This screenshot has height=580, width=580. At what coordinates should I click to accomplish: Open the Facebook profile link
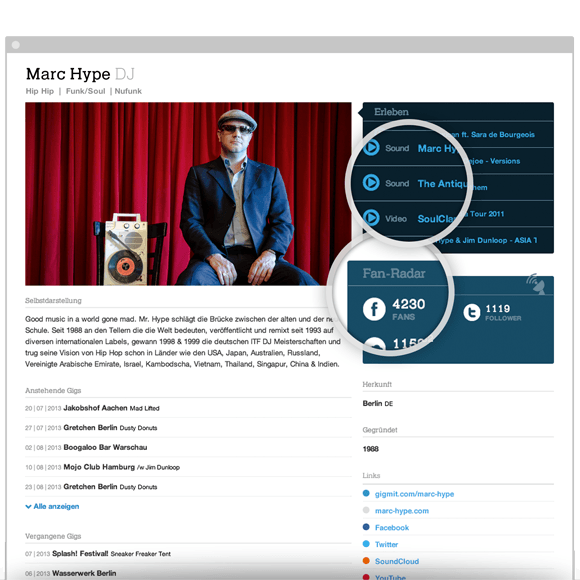(392, 527)
